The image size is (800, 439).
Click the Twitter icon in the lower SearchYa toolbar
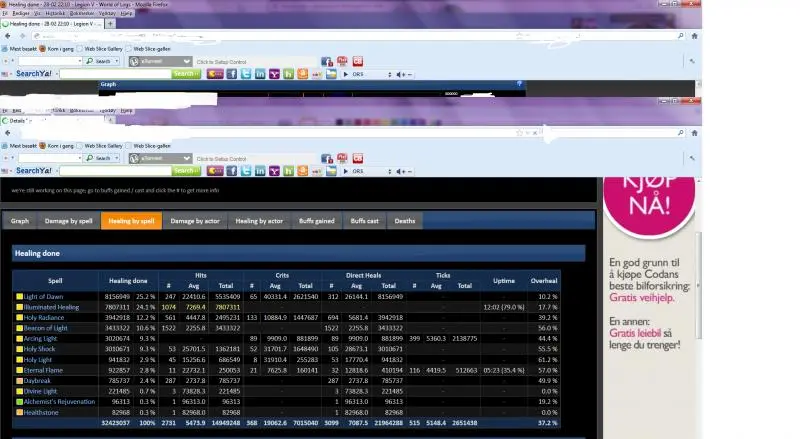pyautogui.click(x=246, y=172)
